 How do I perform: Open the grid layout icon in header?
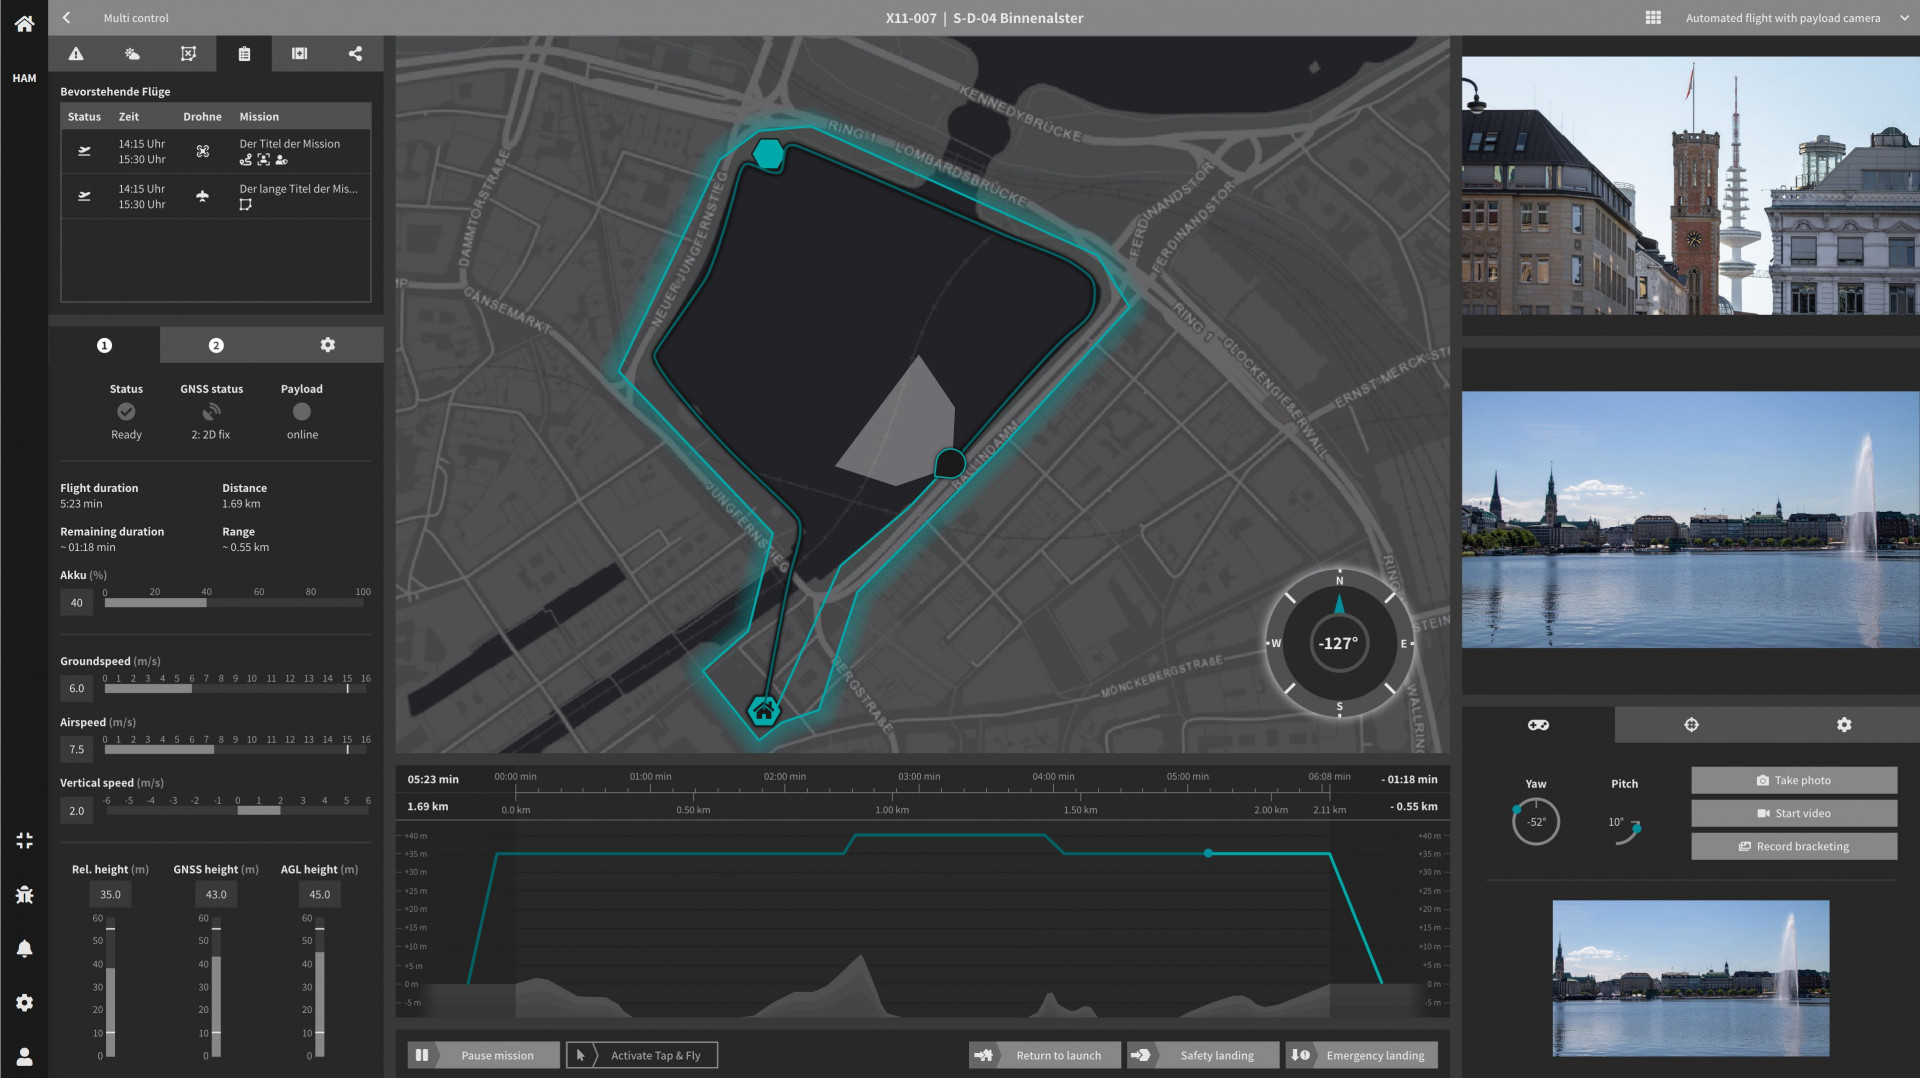[x=1653, y=18]
